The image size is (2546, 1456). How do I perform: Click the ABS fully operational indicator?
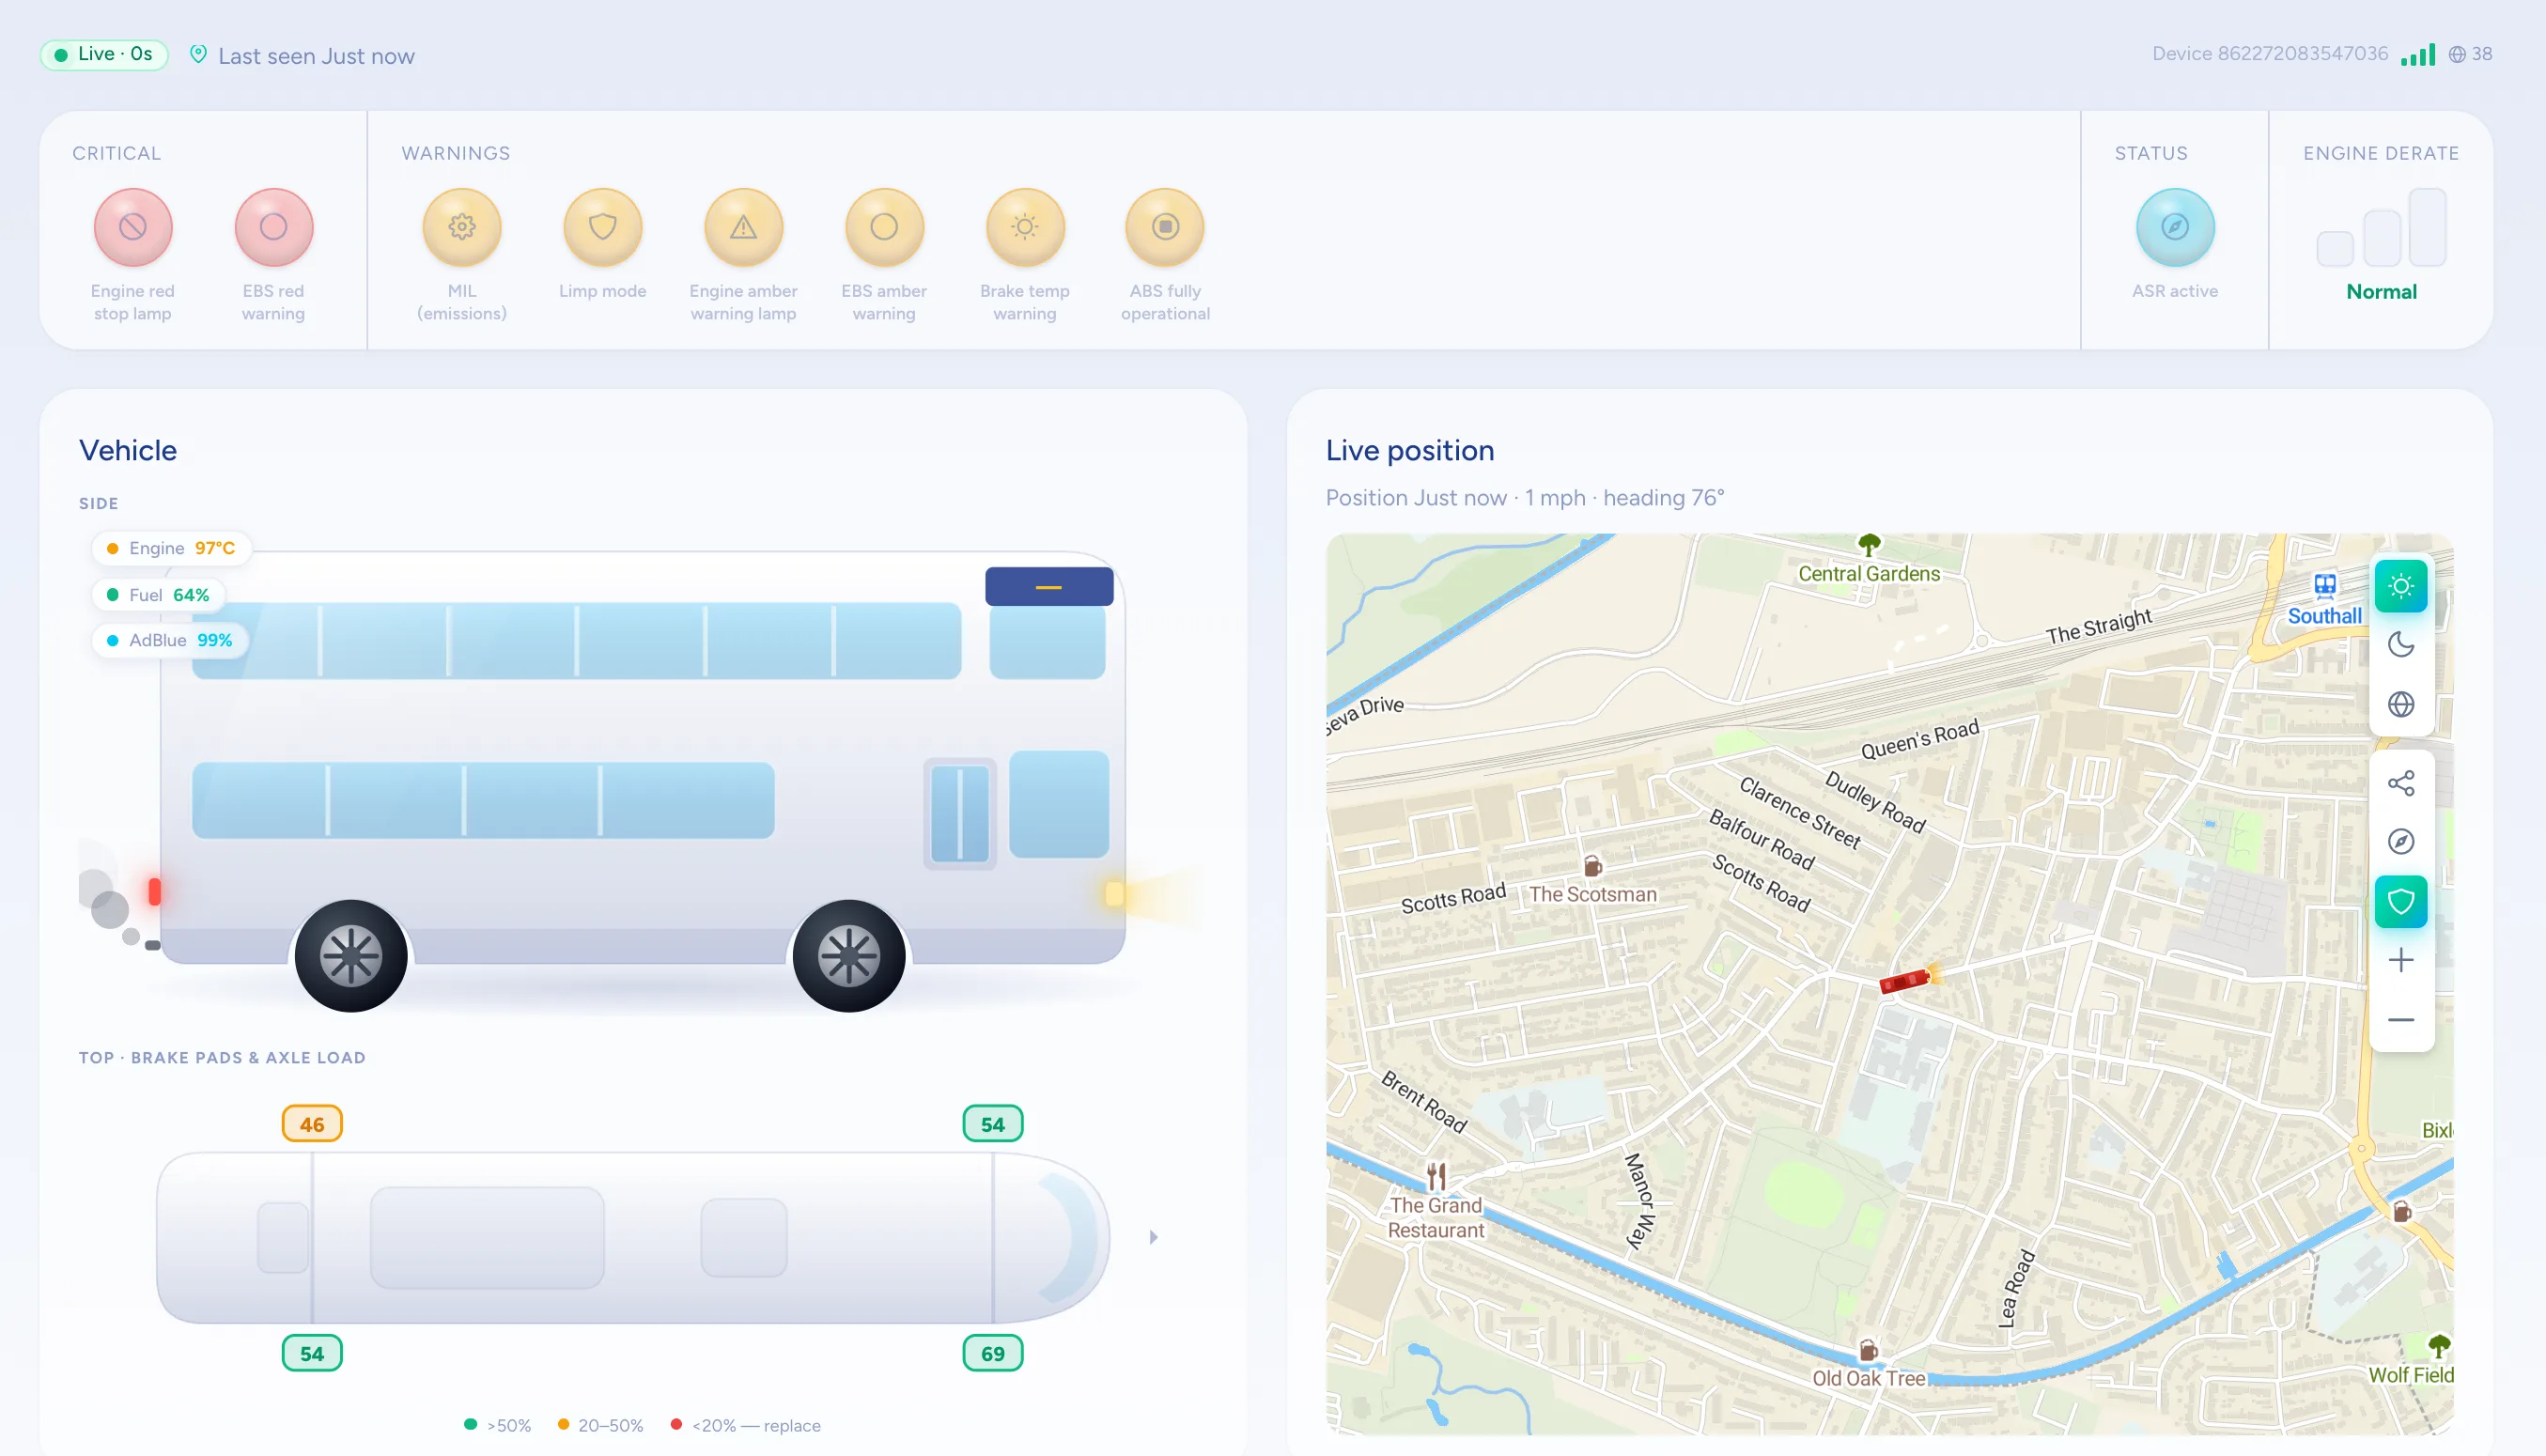tap(1165, 227)
